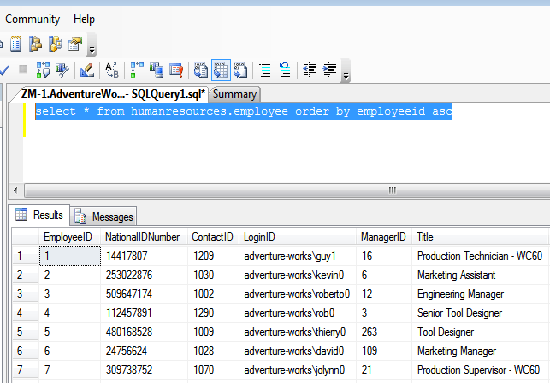Open the Properties Window toolbar icon
The height and width of the screenshot is (383, 550).
[x=75, y=44]
